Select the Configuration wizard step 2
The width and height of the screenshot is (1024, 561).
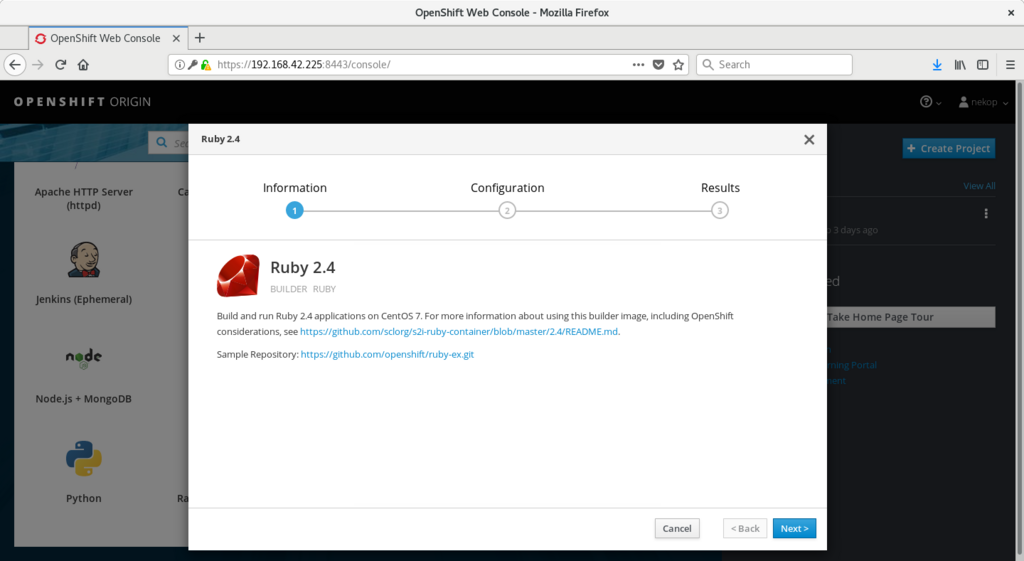point(507,210)
